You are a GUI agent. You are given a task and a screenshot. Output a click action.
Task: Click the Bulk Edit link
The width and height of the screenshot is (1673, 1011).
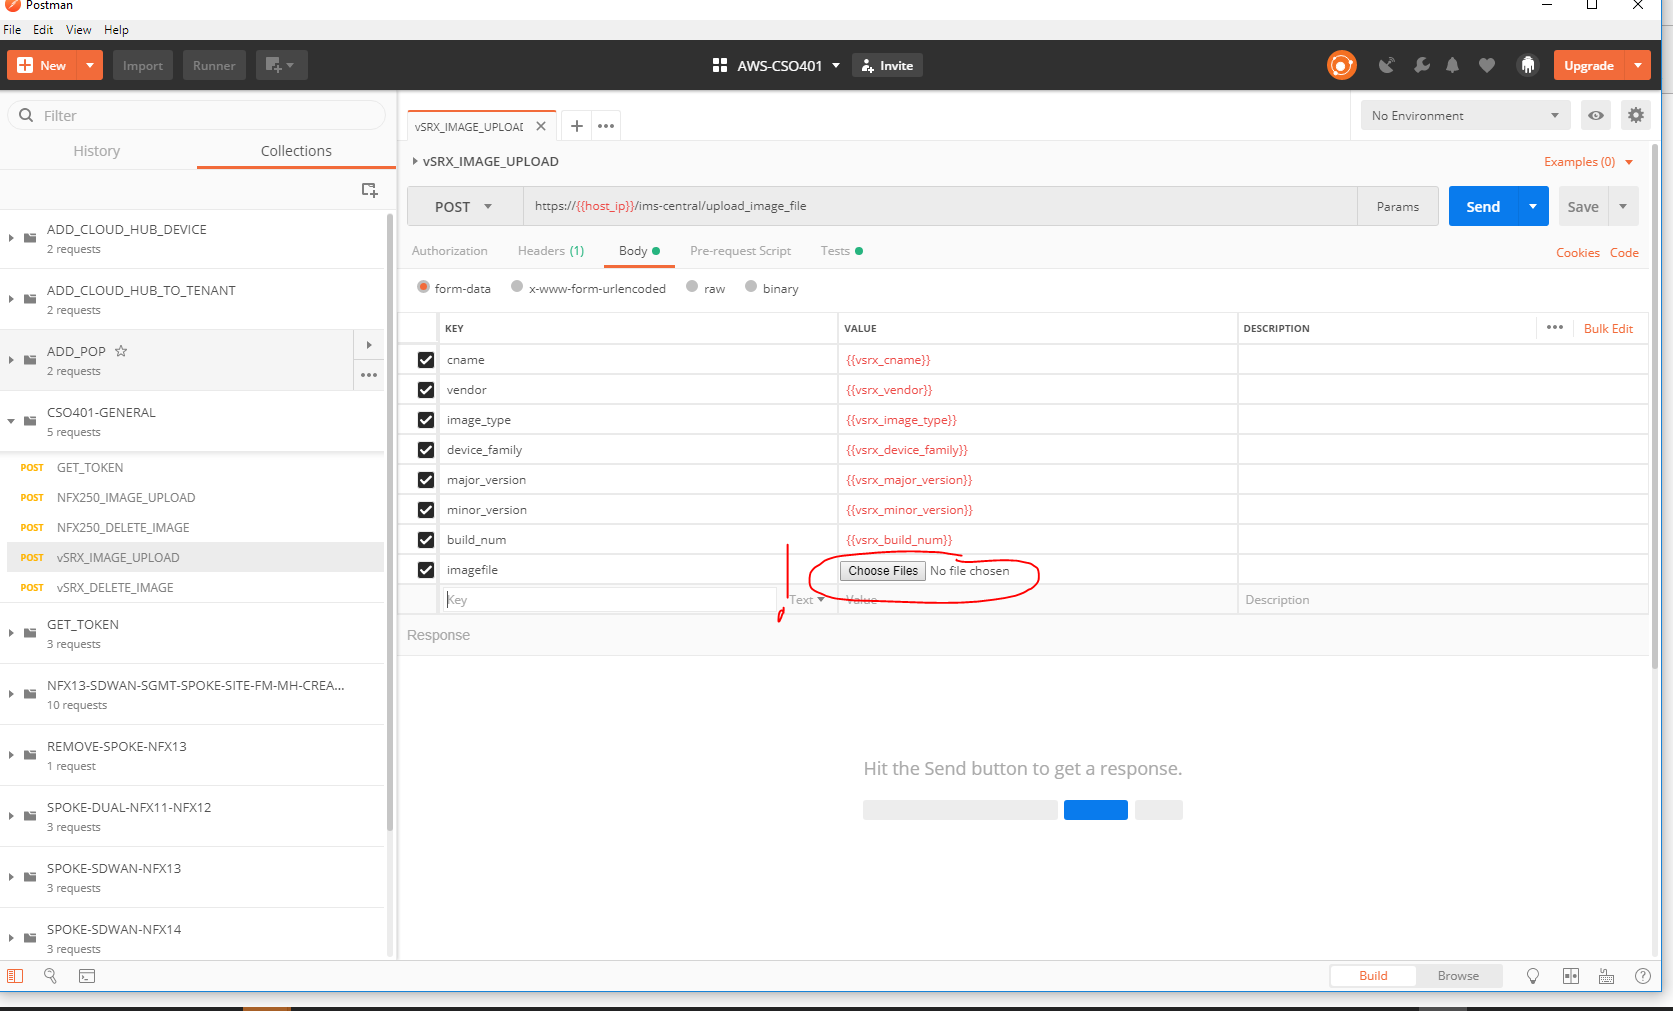1608,328
